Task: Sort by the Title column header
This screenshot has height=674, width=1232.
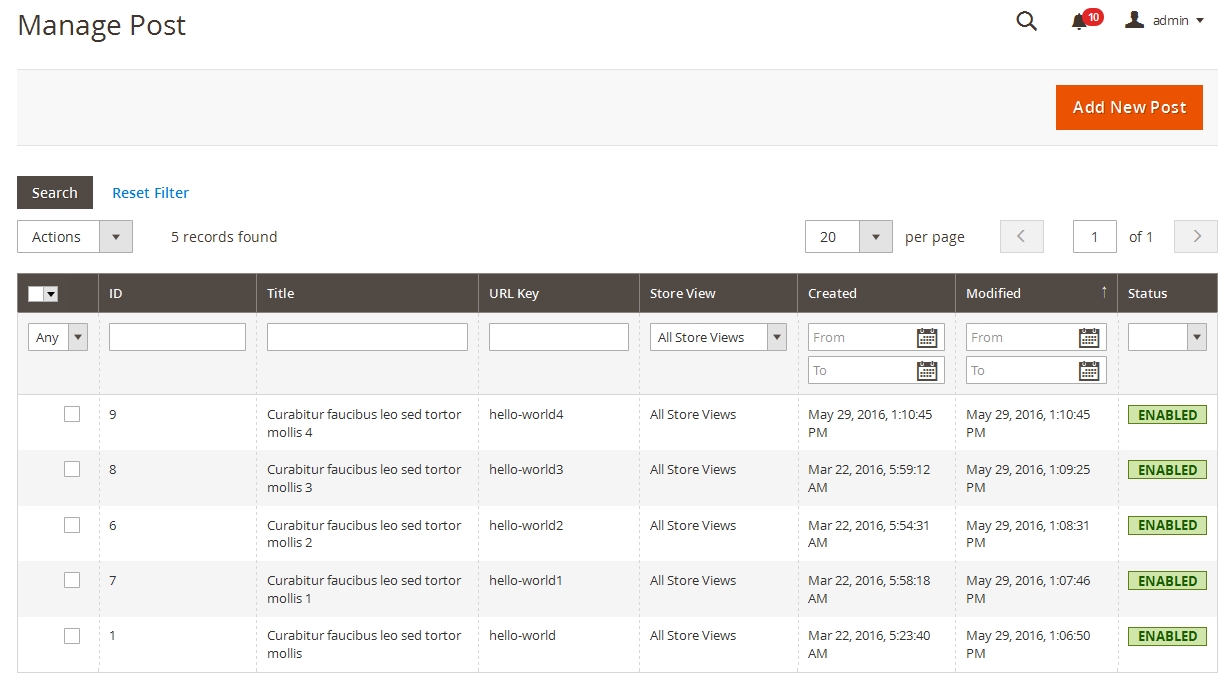Action: coord(281,293)
